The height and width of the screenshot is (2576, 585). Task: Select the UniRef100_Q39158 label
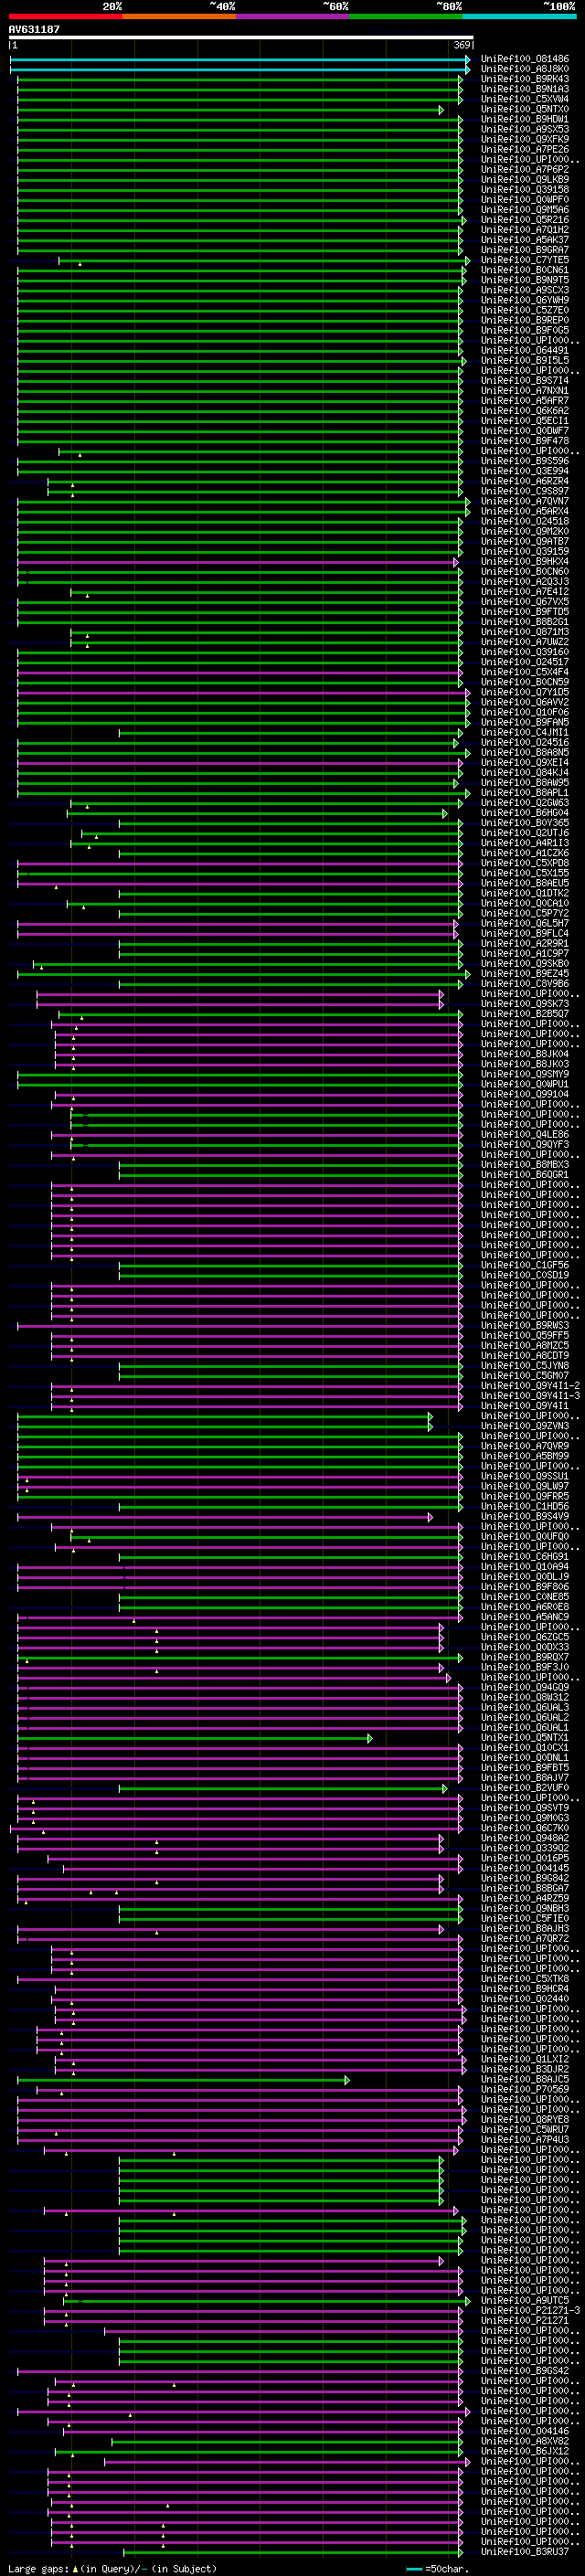pos(525,190)
